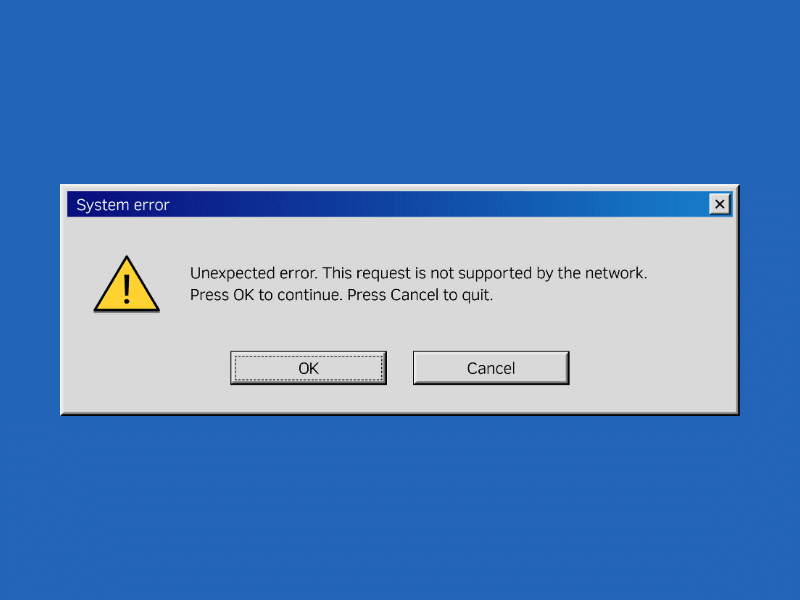Click the exclamation mark inside the warning icon

pos(127,288)
